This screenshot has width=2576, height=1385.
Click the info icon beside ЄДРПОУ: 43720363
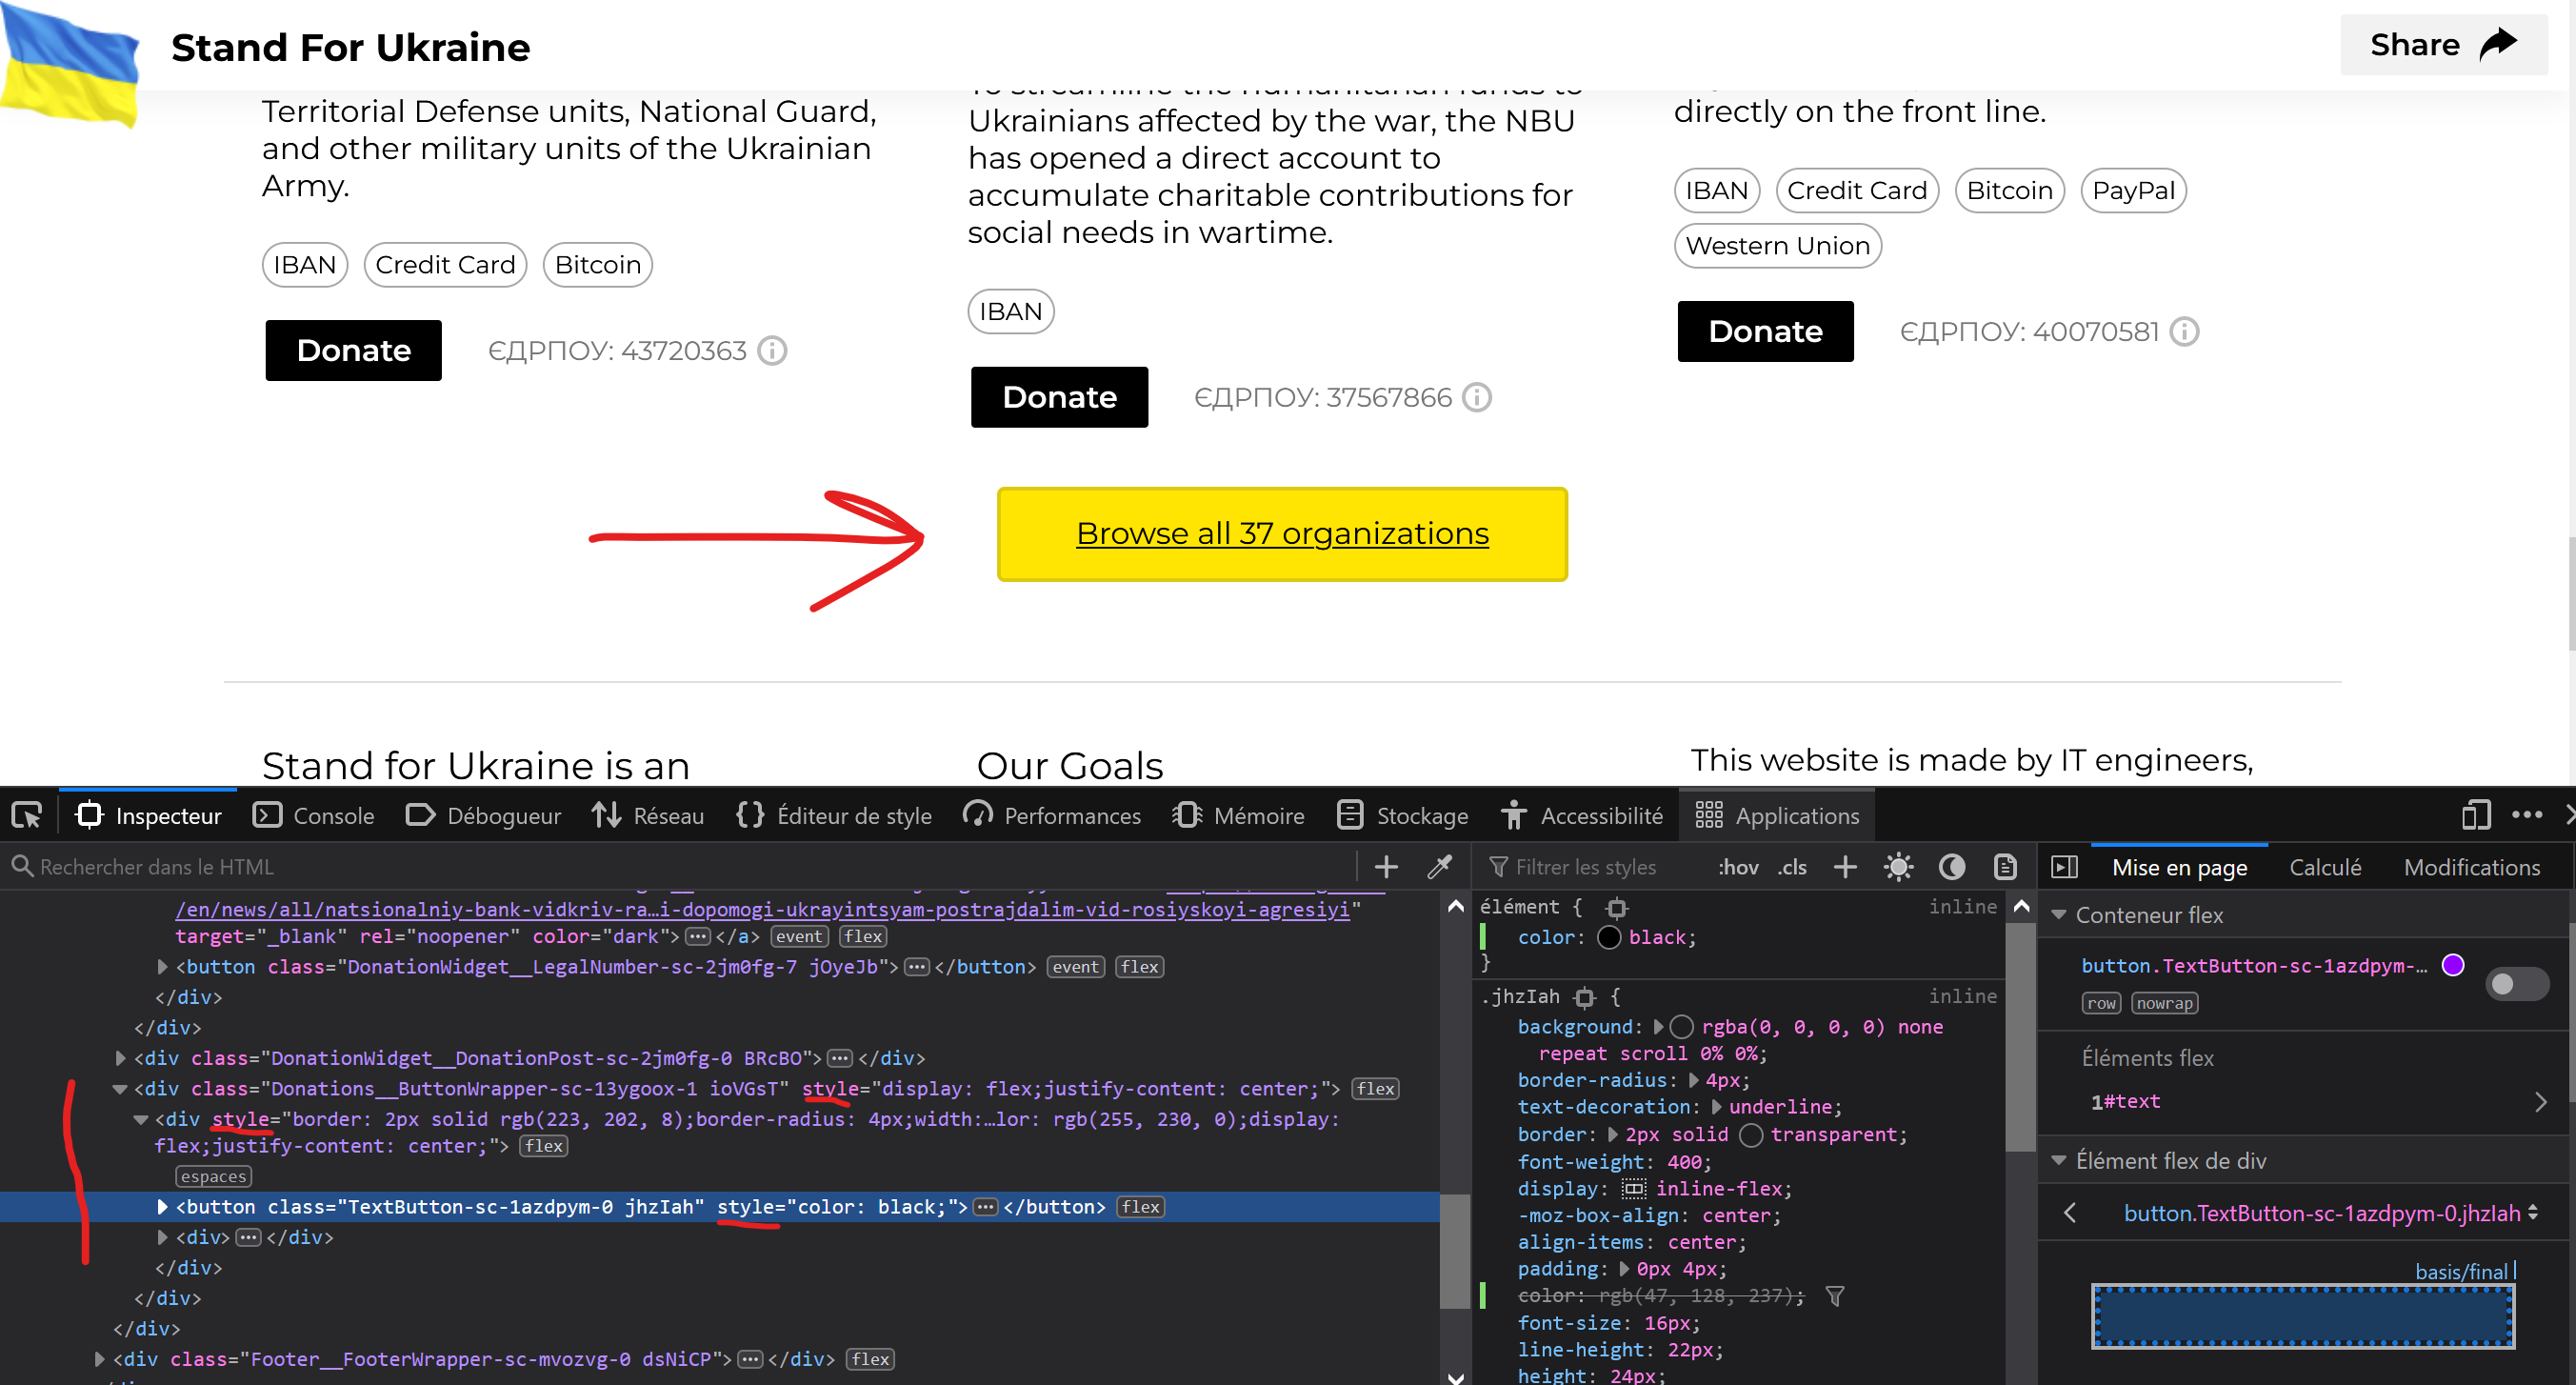pos(772,351)
